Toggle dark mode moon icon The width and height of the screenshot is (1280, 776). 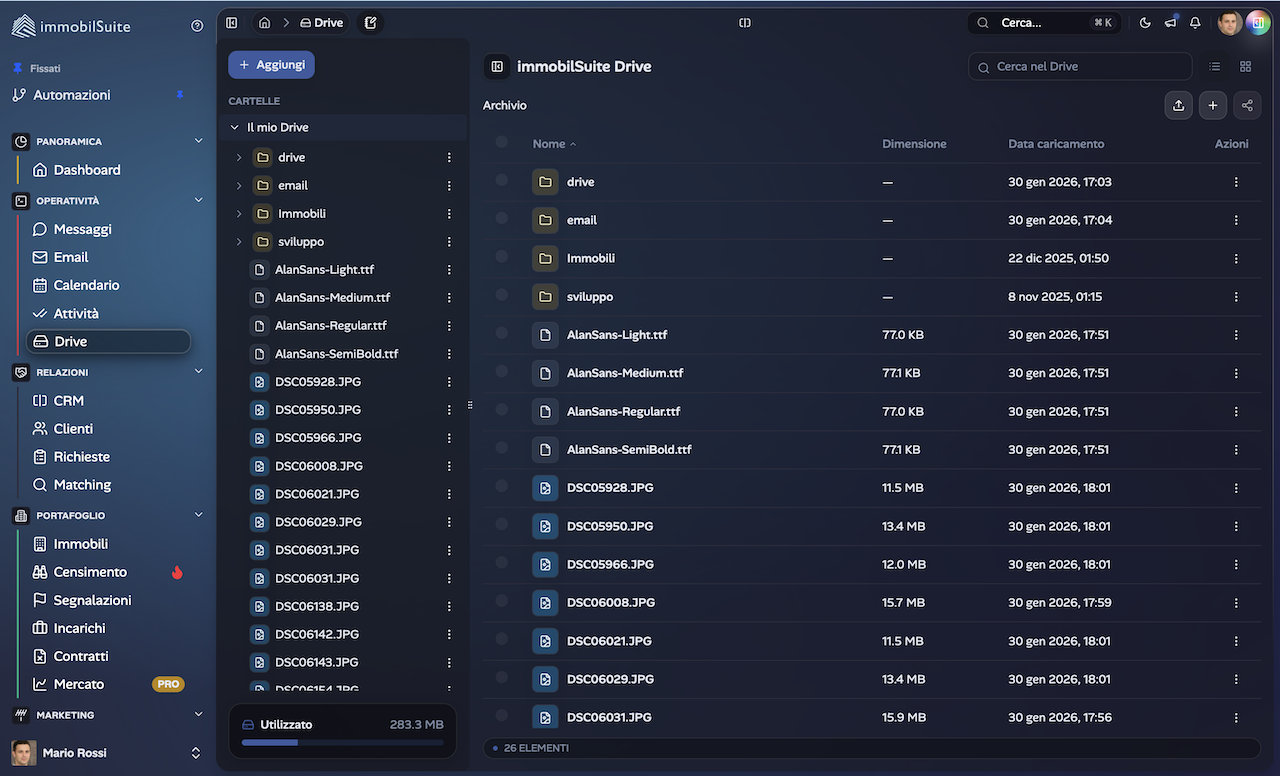[1145, 23]
